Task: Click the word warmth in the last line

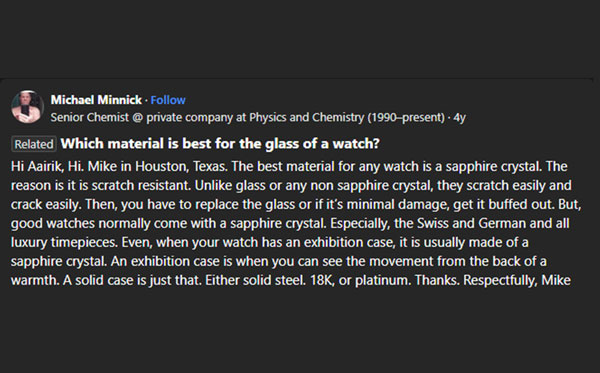Action: click(x=34, y=280)
